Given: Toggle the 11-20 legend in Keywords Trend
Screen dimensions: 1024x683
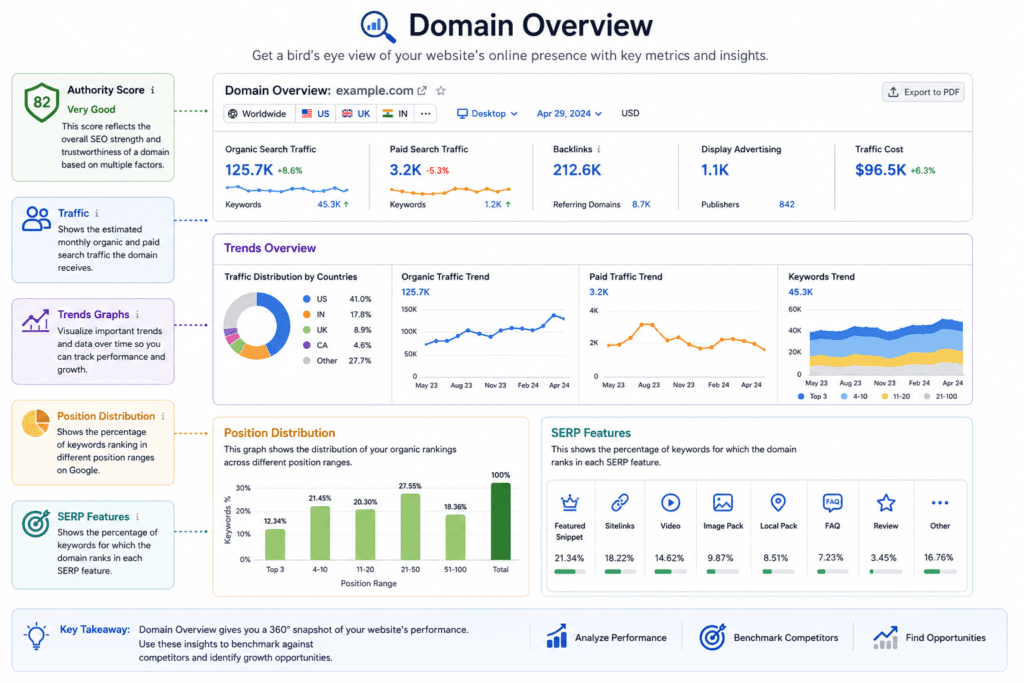Looking at the screenshot, I should click(896, 396).
